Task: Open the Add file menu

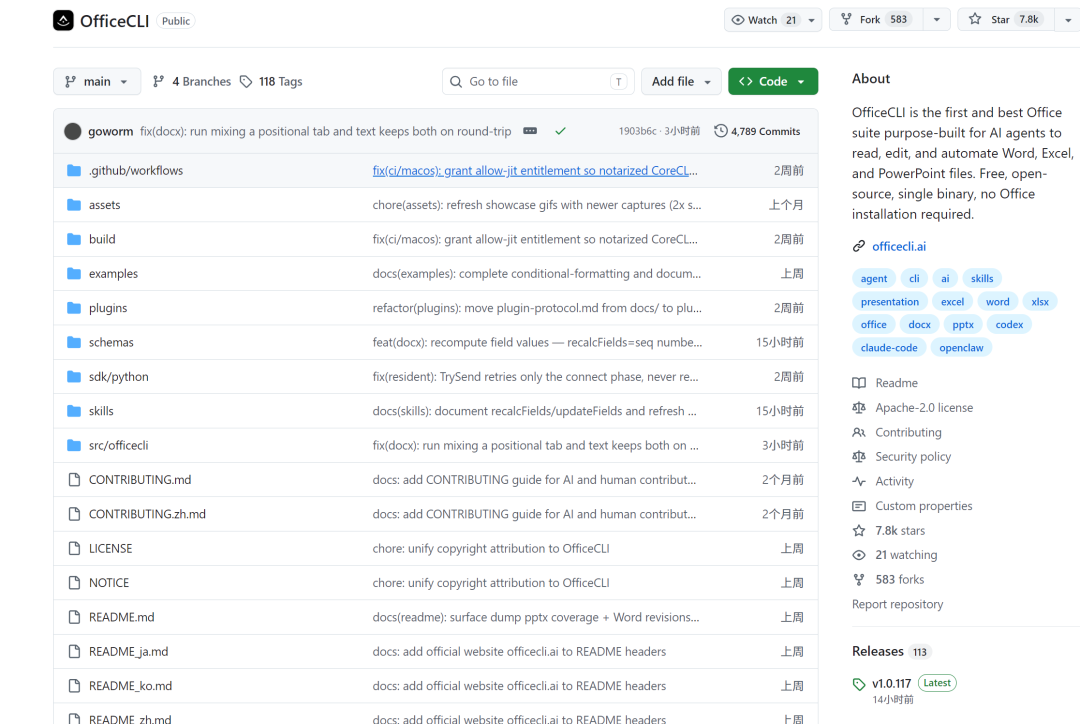Action: (681, 81)
